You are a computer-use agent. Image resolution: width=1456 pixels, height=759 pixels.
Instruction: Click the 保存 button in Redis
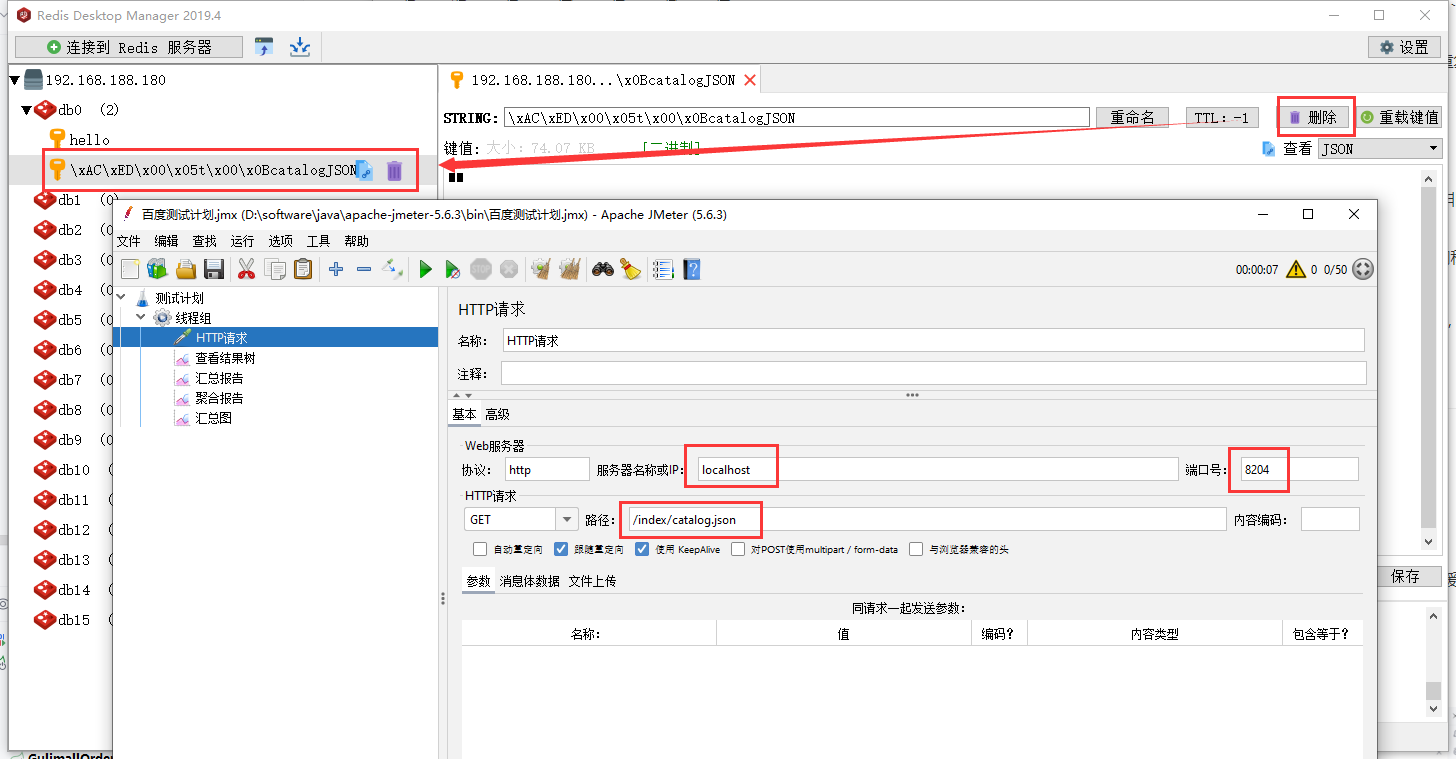click(1404, 576)
